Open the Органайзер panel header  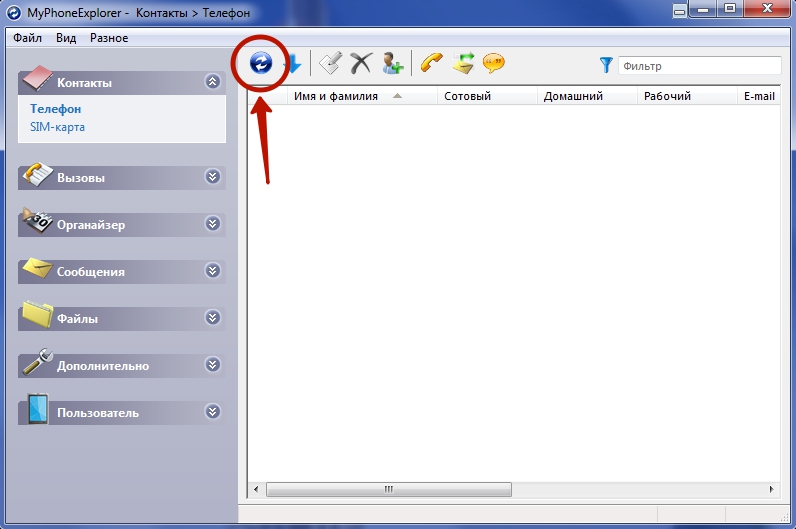pos(122,225)
